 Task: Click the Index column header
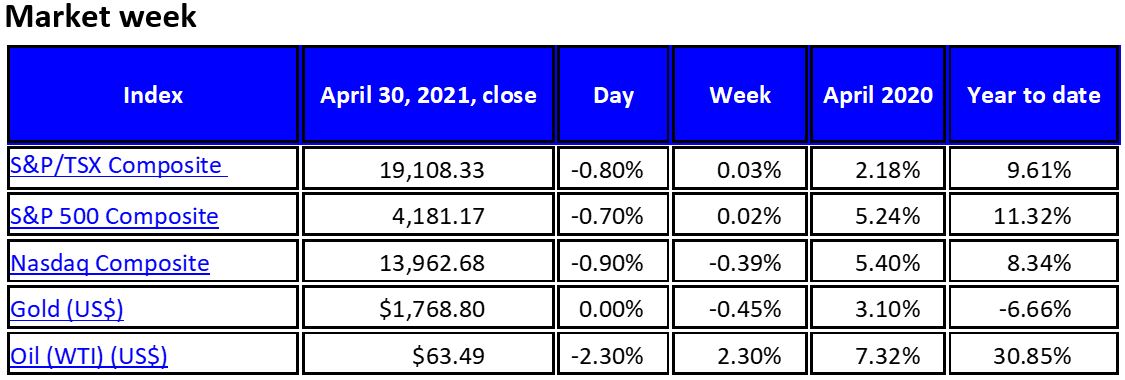tap(153, 95)
